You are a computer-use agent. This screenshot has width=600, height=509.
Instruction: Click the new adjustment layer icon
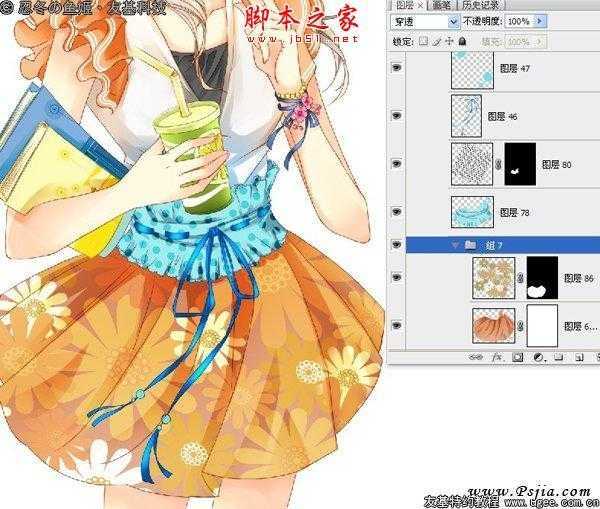click(537, 357)
